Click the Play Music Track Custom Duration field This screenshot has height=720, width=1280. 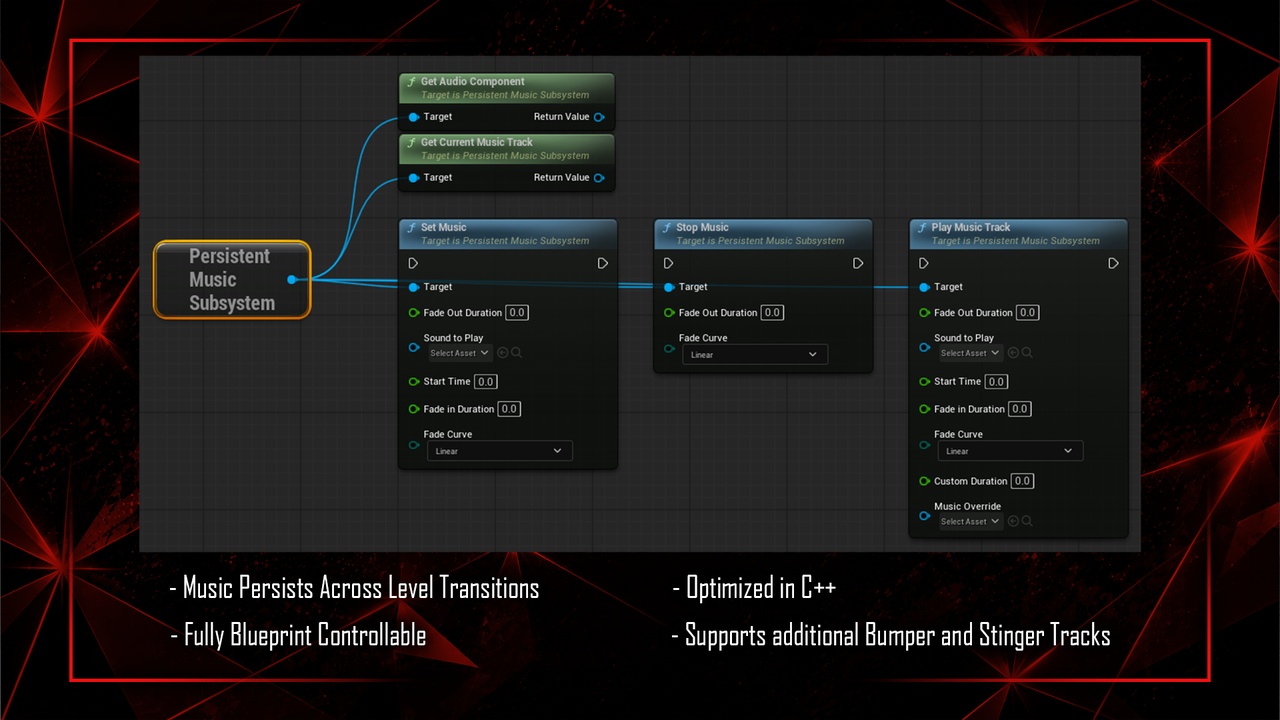tap(1022, 481)
